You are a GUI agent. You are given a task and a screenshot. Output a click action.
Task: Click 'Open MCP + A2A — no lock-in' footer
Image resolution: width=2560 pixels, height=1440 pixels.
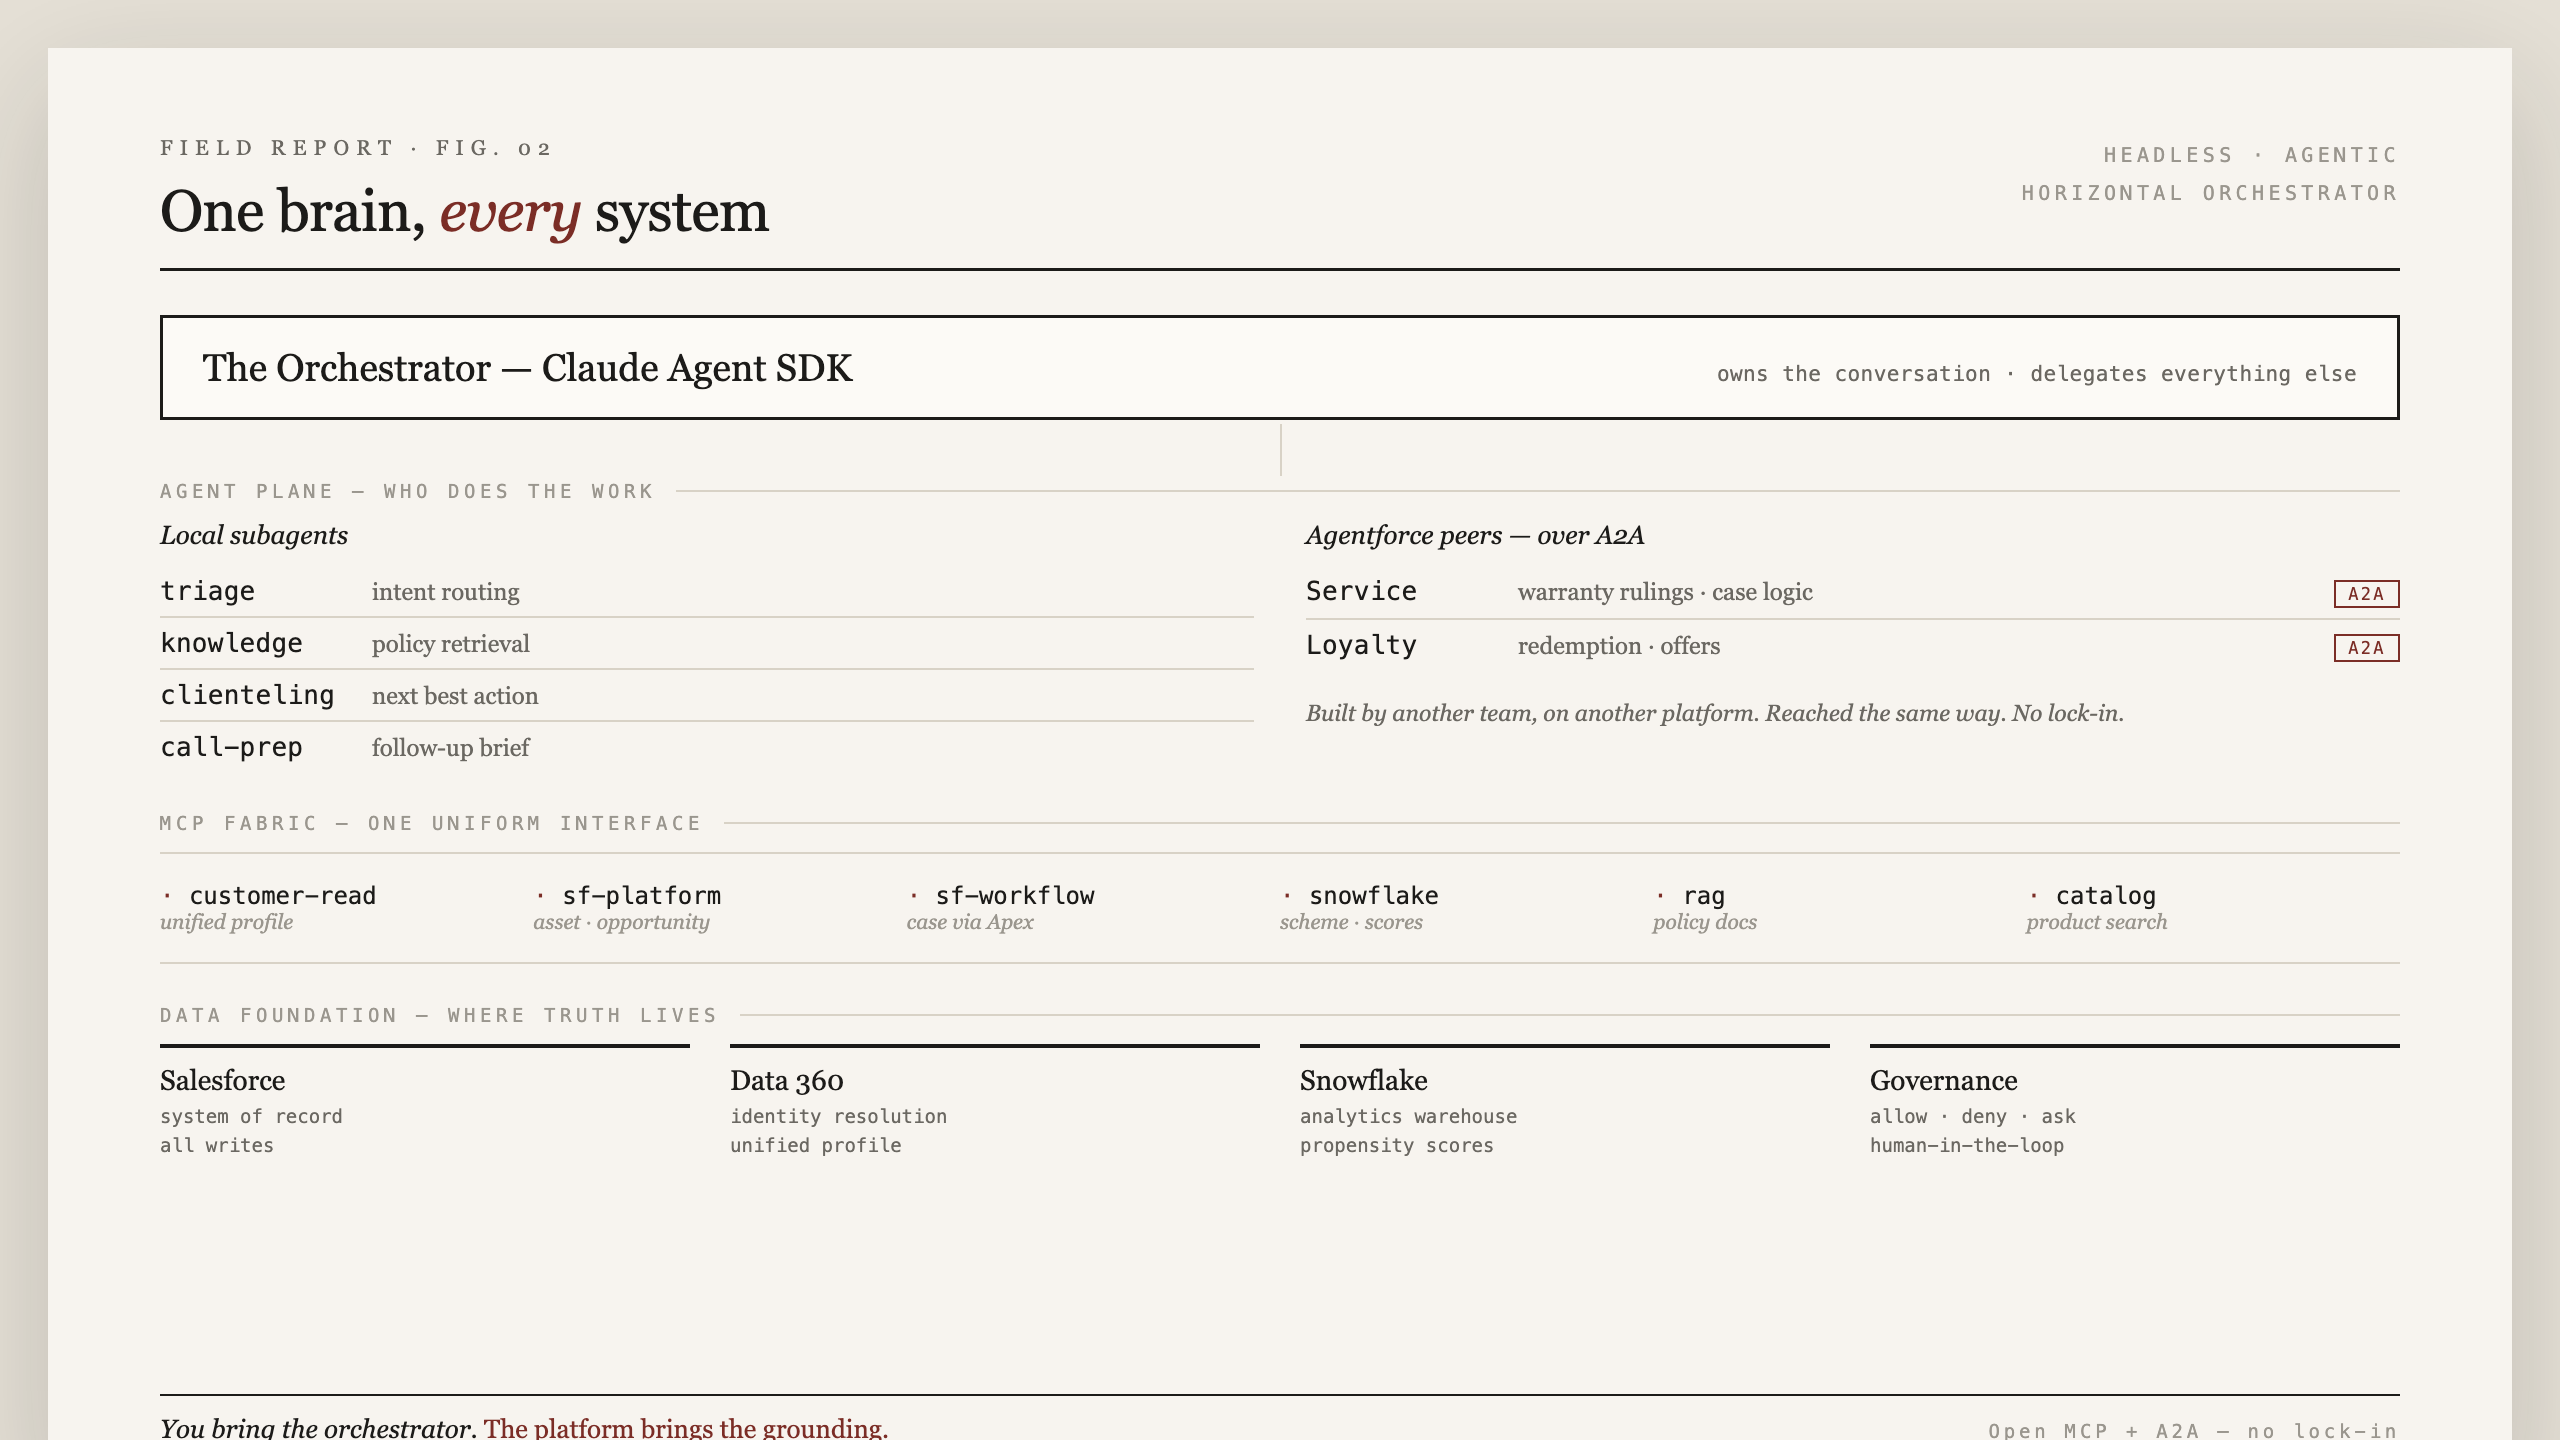click(2193, 1430)
